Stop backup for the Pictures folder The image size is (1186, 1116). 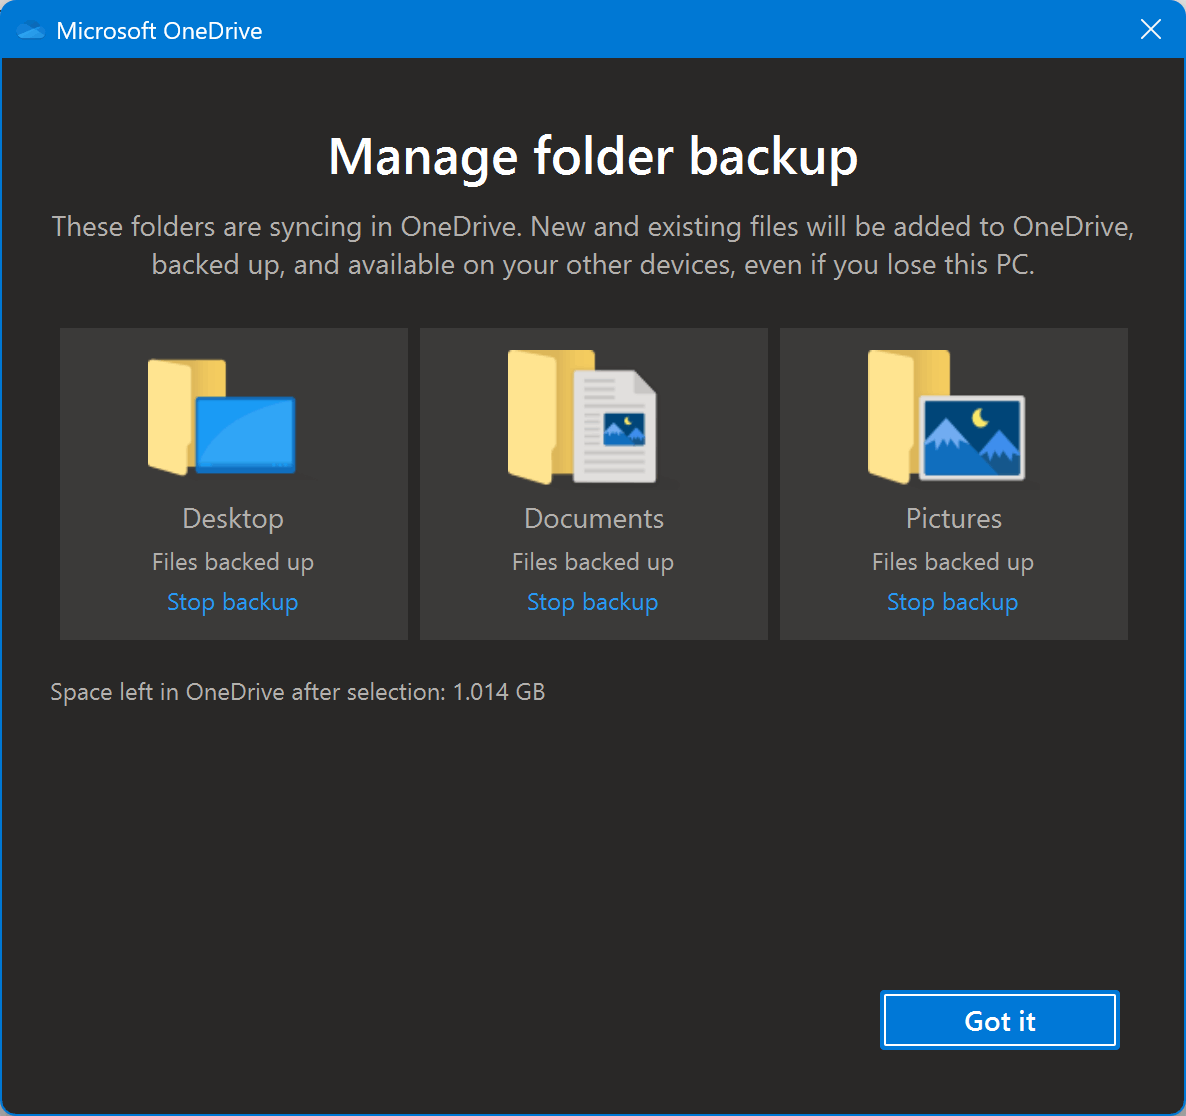952,601
